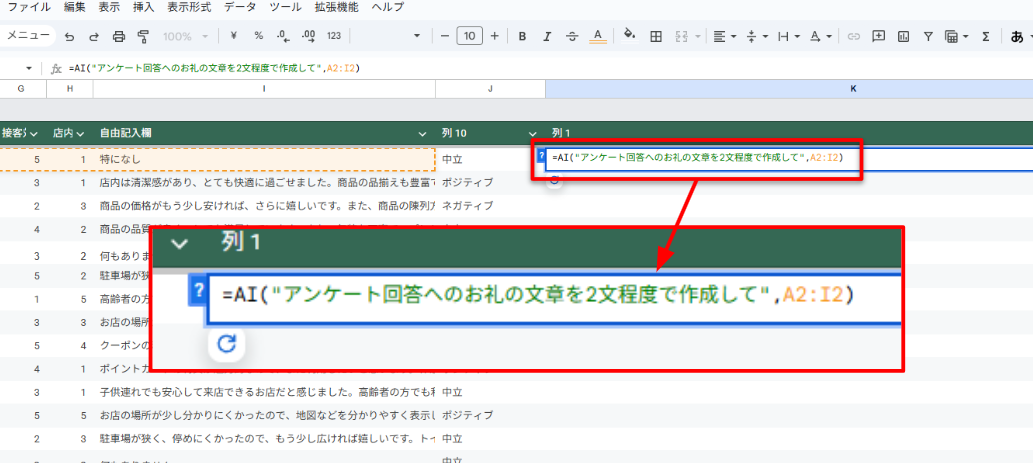Increase decimal places
The height and width of the screenshot is (463, 1033).
[308, 36]
